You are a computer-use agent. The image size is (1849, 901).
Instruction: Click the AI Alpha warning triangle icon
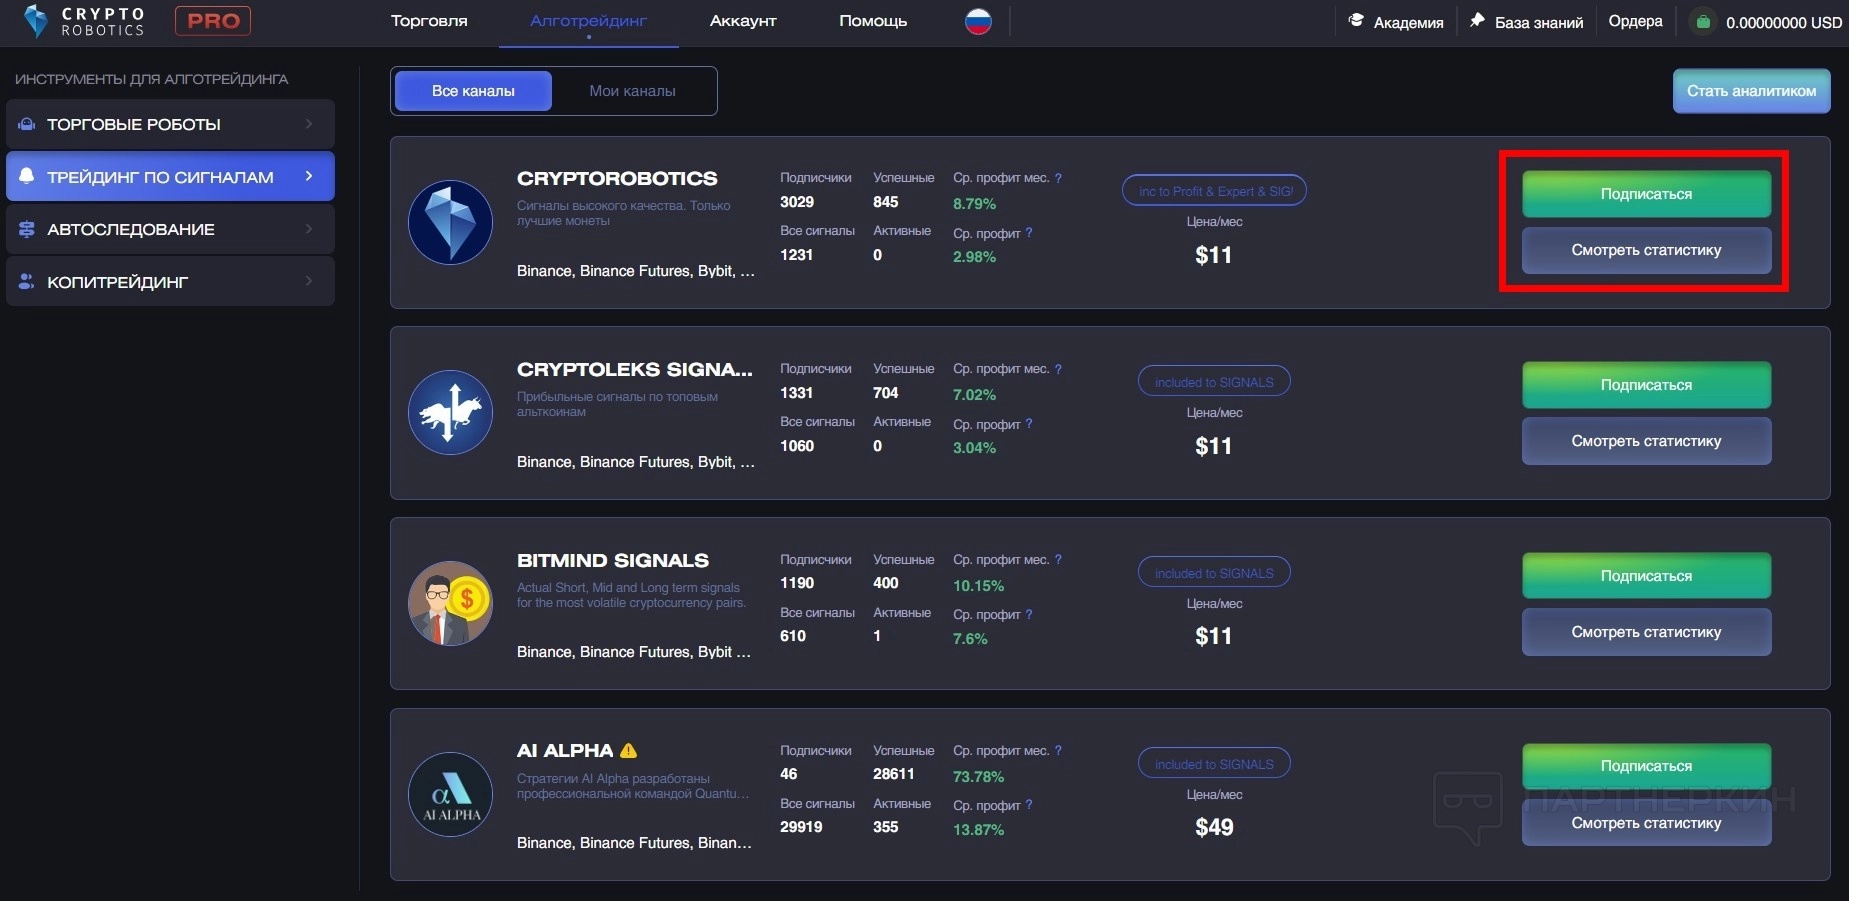(x=629, y=751)
